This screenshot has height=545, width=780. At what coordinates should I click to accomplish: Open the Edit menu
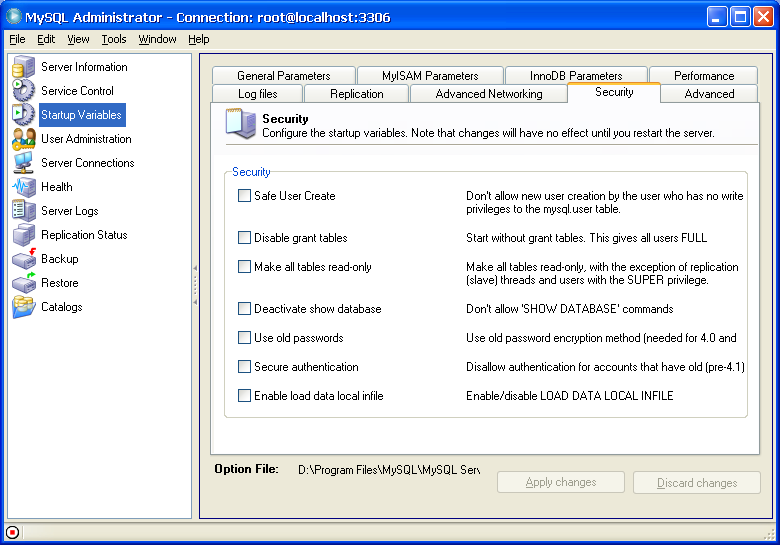pos(46,39)
